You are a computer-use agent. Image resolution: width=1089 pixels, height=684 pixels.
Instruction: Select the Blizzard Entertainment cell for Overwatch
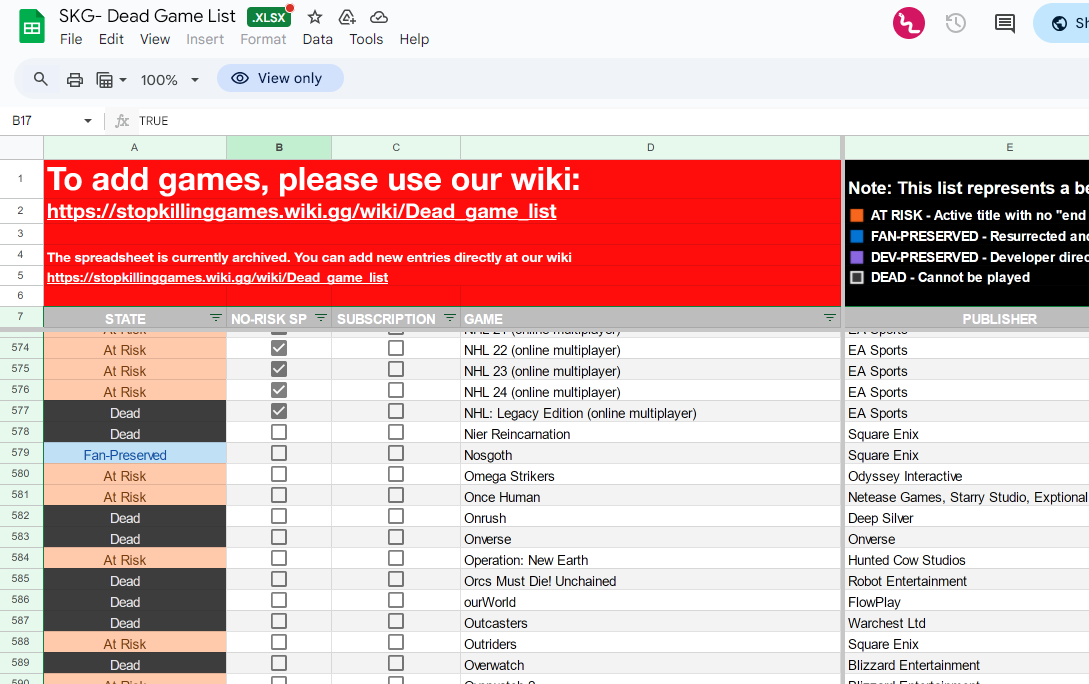(967, 664)
